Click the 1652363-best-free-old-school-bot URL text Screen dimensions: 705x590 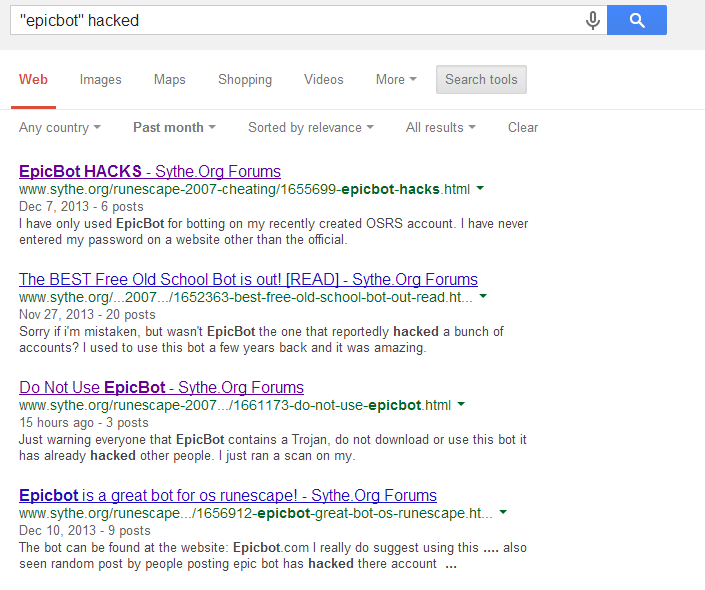click(x=245, y=297)
